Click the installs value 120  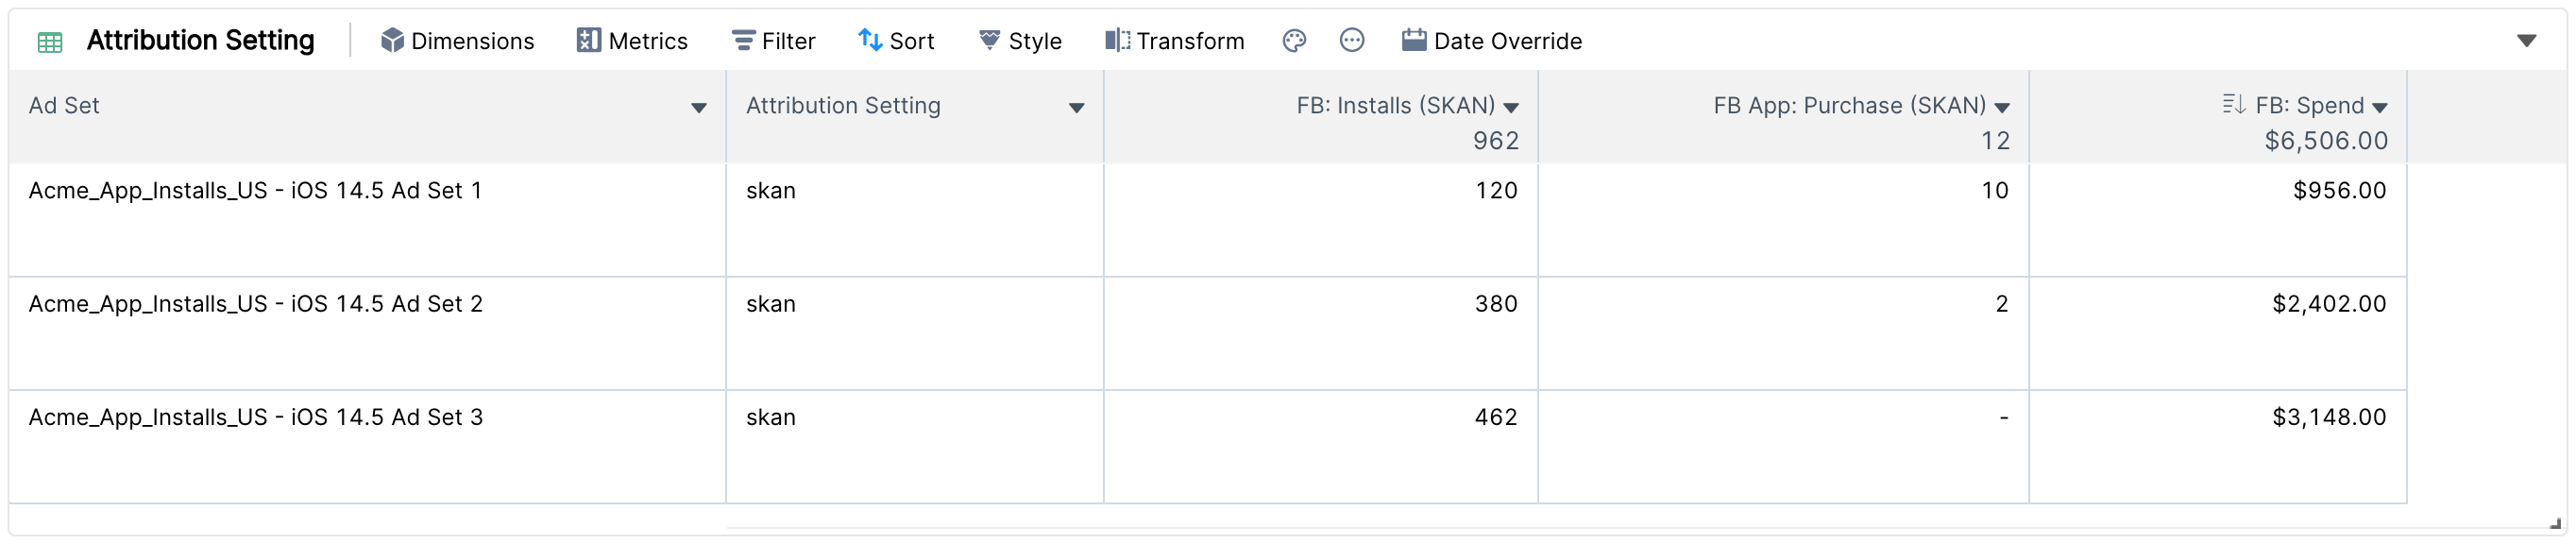click(1496, 191)
